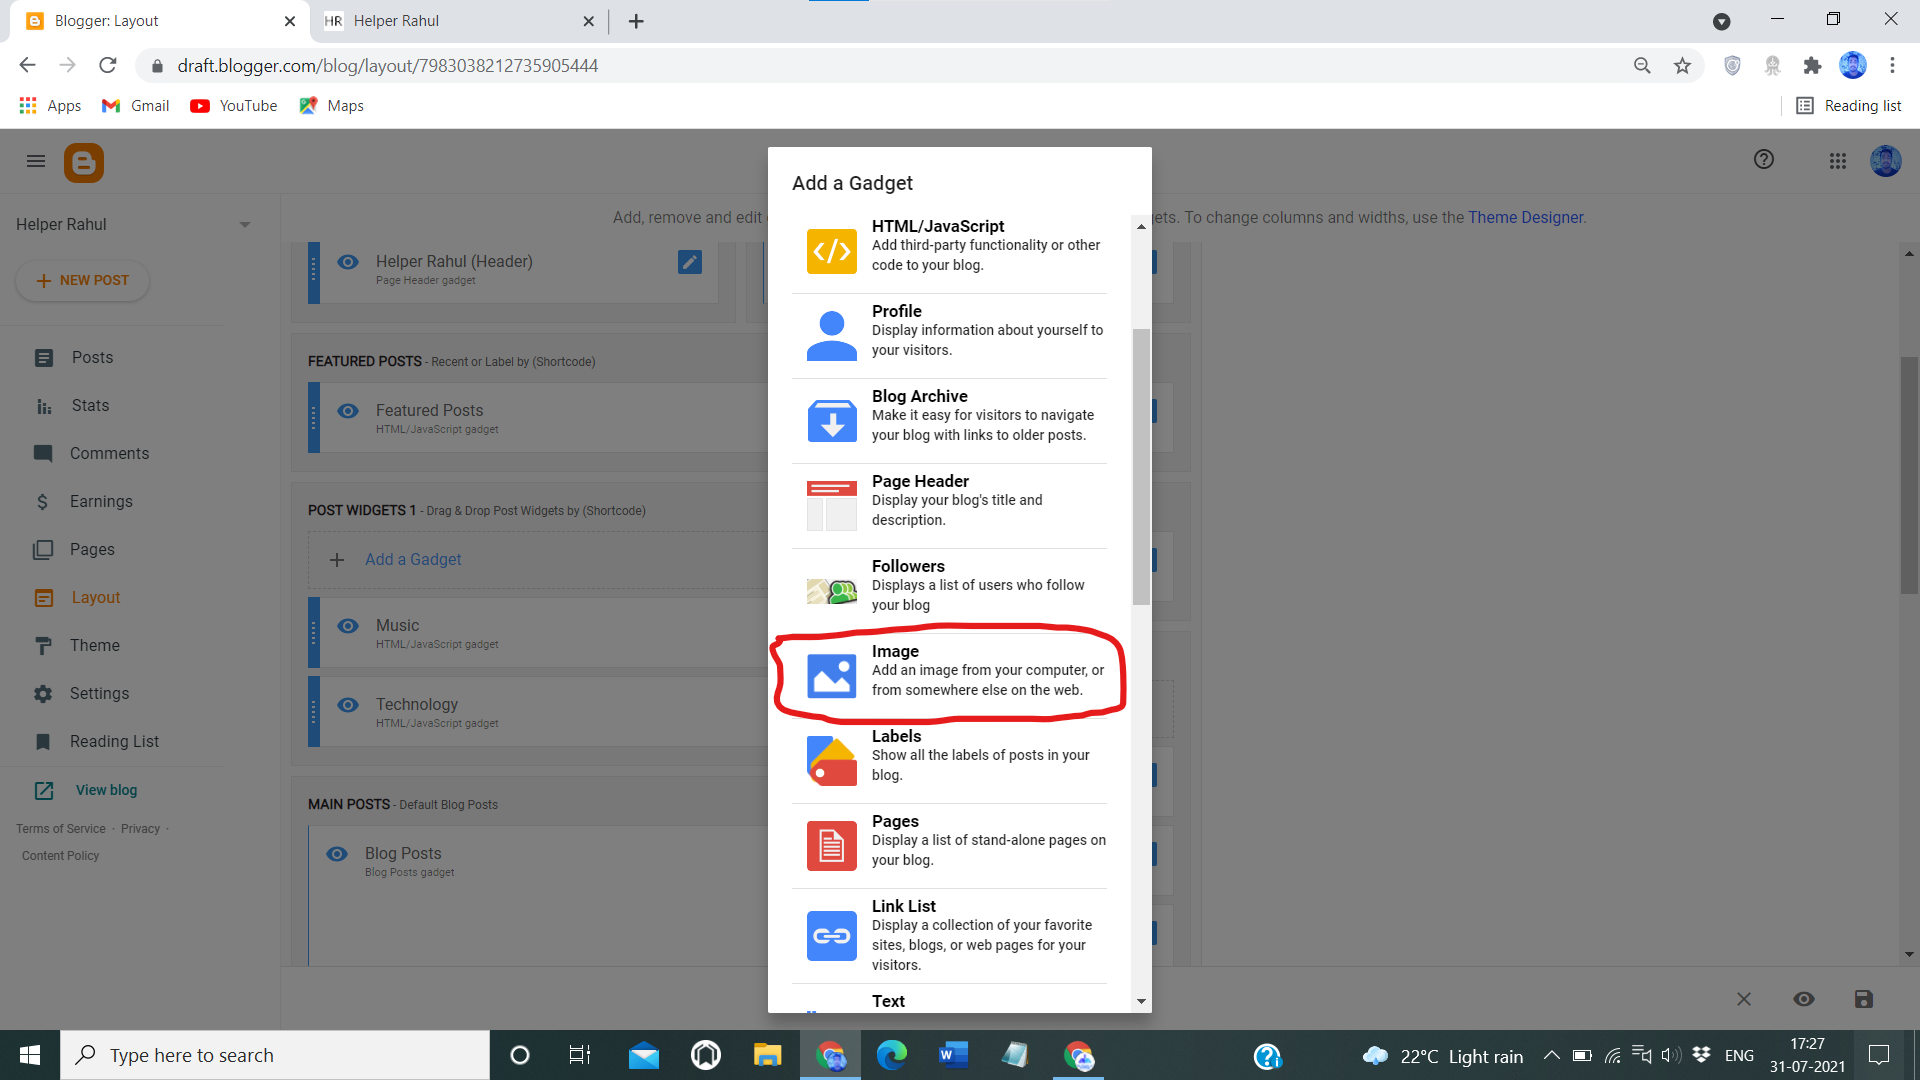Viewport: 1920px width, 1080px height.
Task: Open Terms of Service link
Action: click(x=60, y=829)
